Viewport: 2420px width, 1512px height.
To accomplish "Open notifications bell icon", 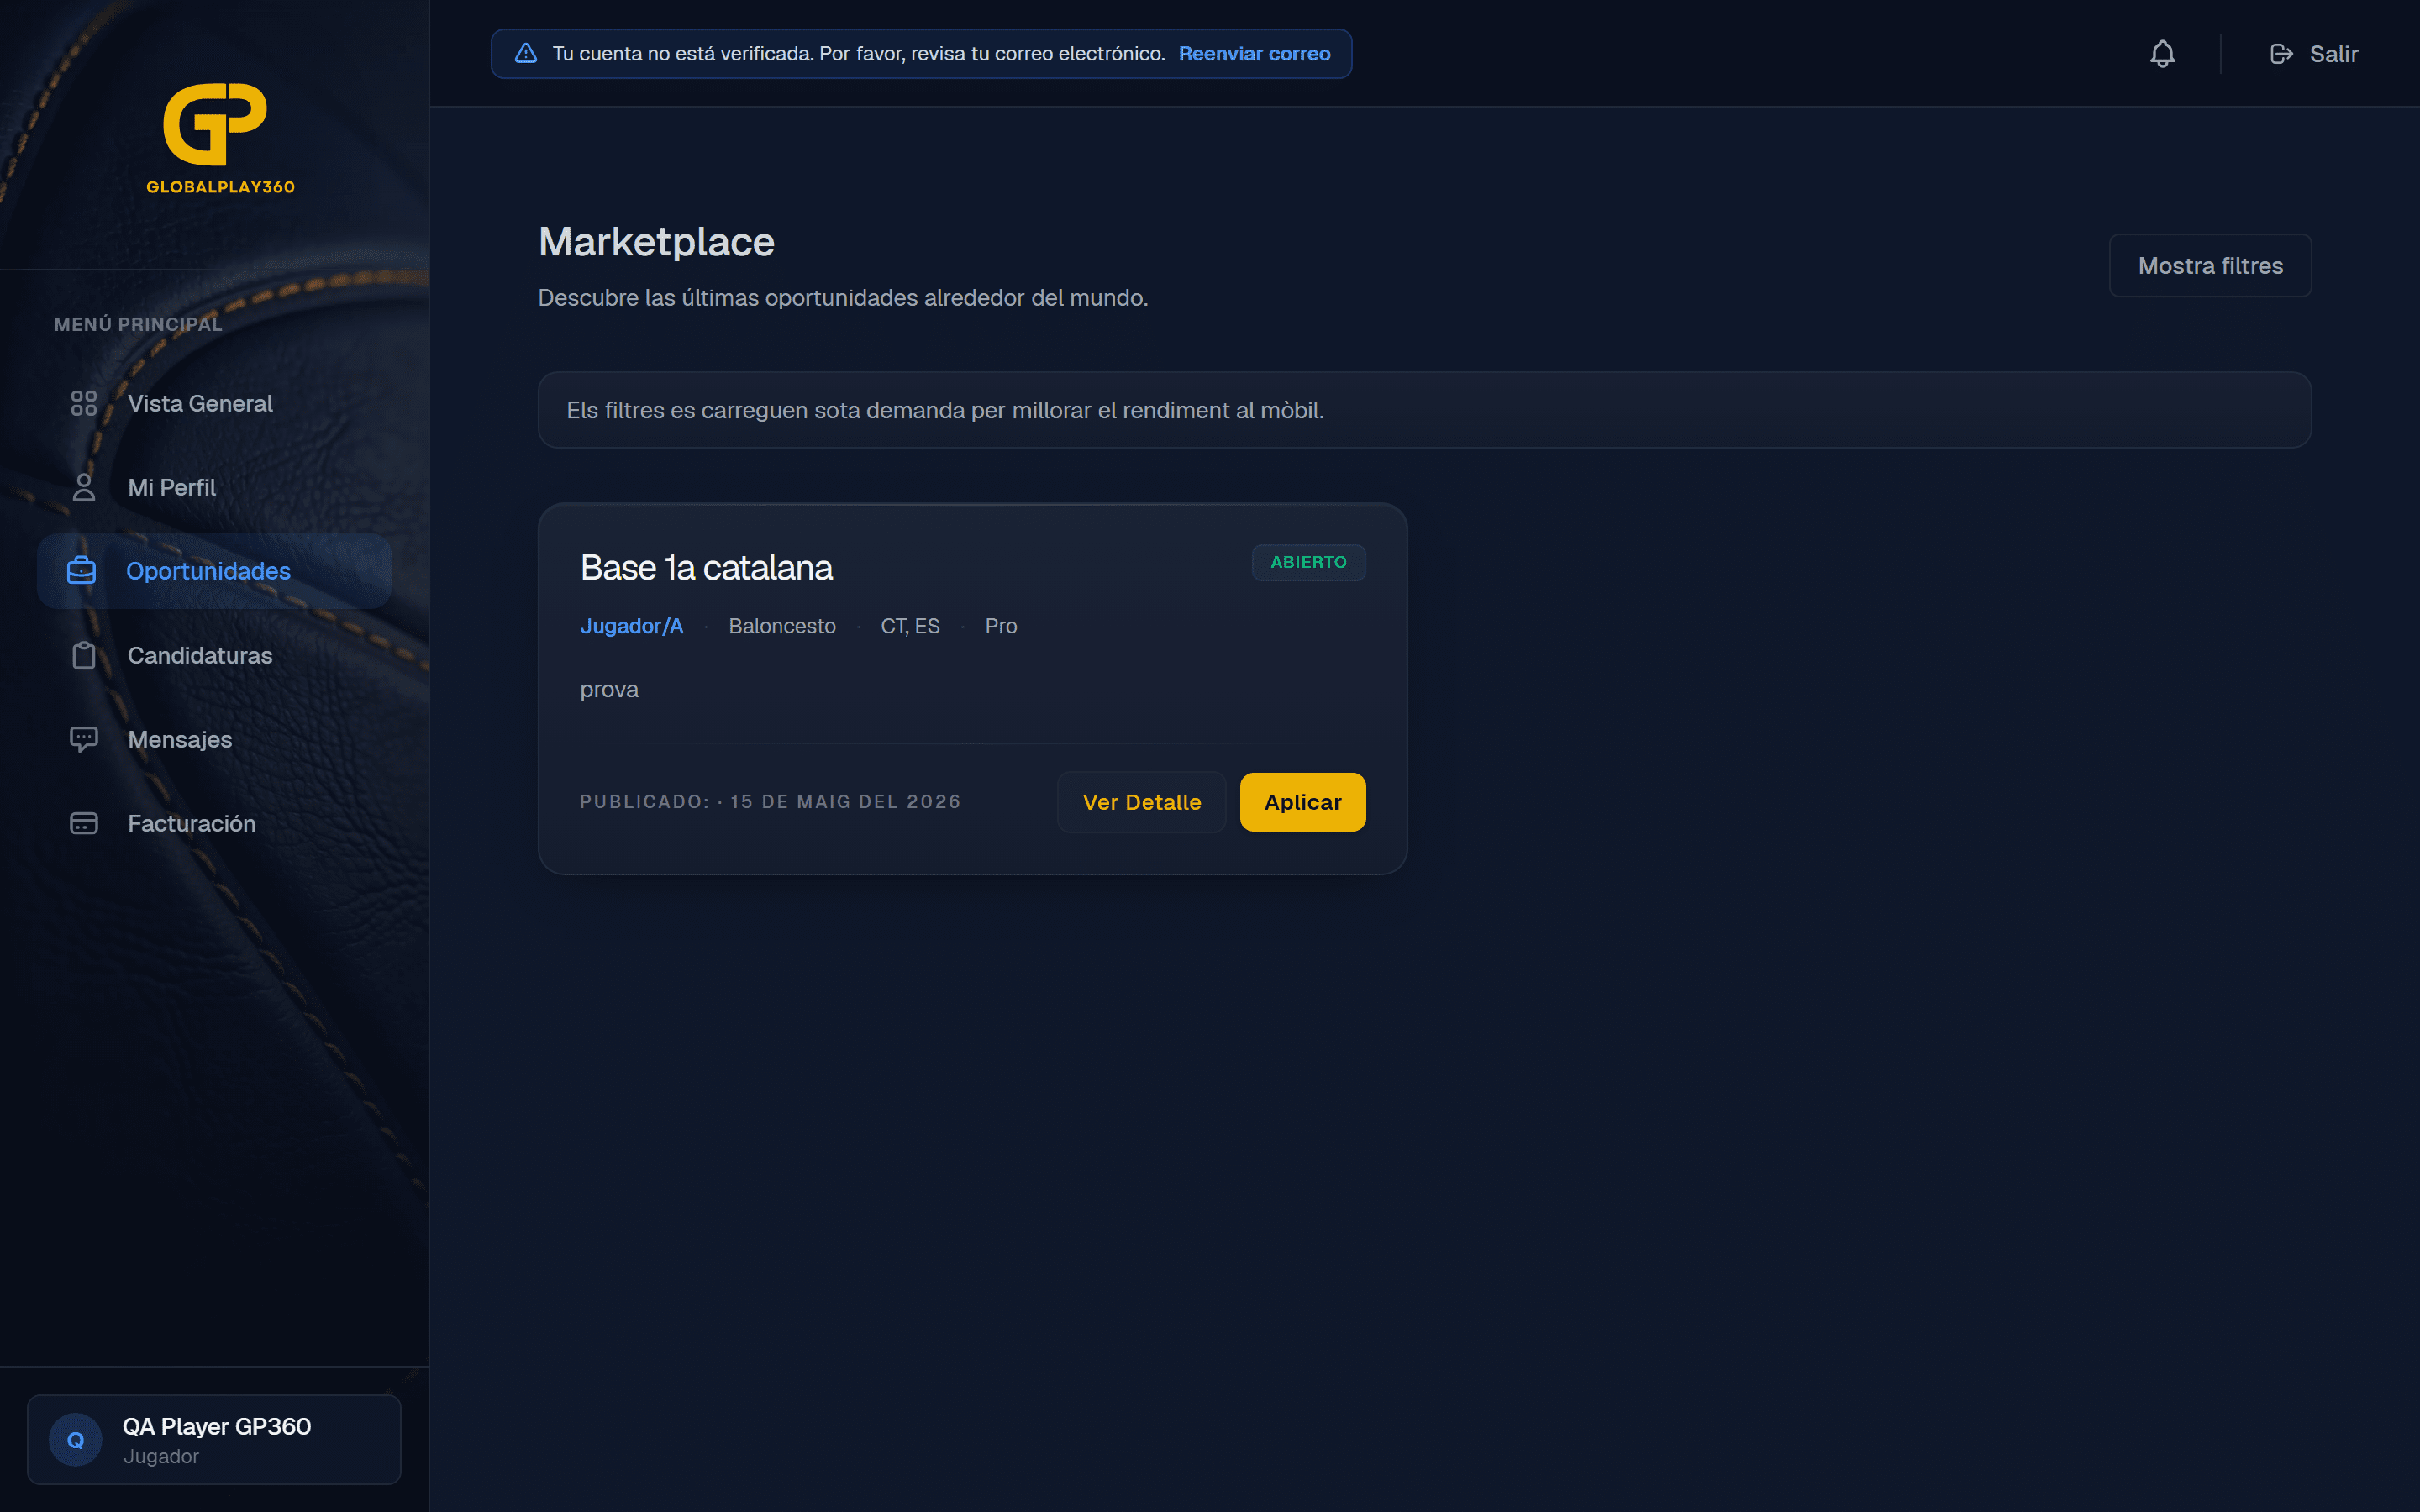I will [2162, 54].
